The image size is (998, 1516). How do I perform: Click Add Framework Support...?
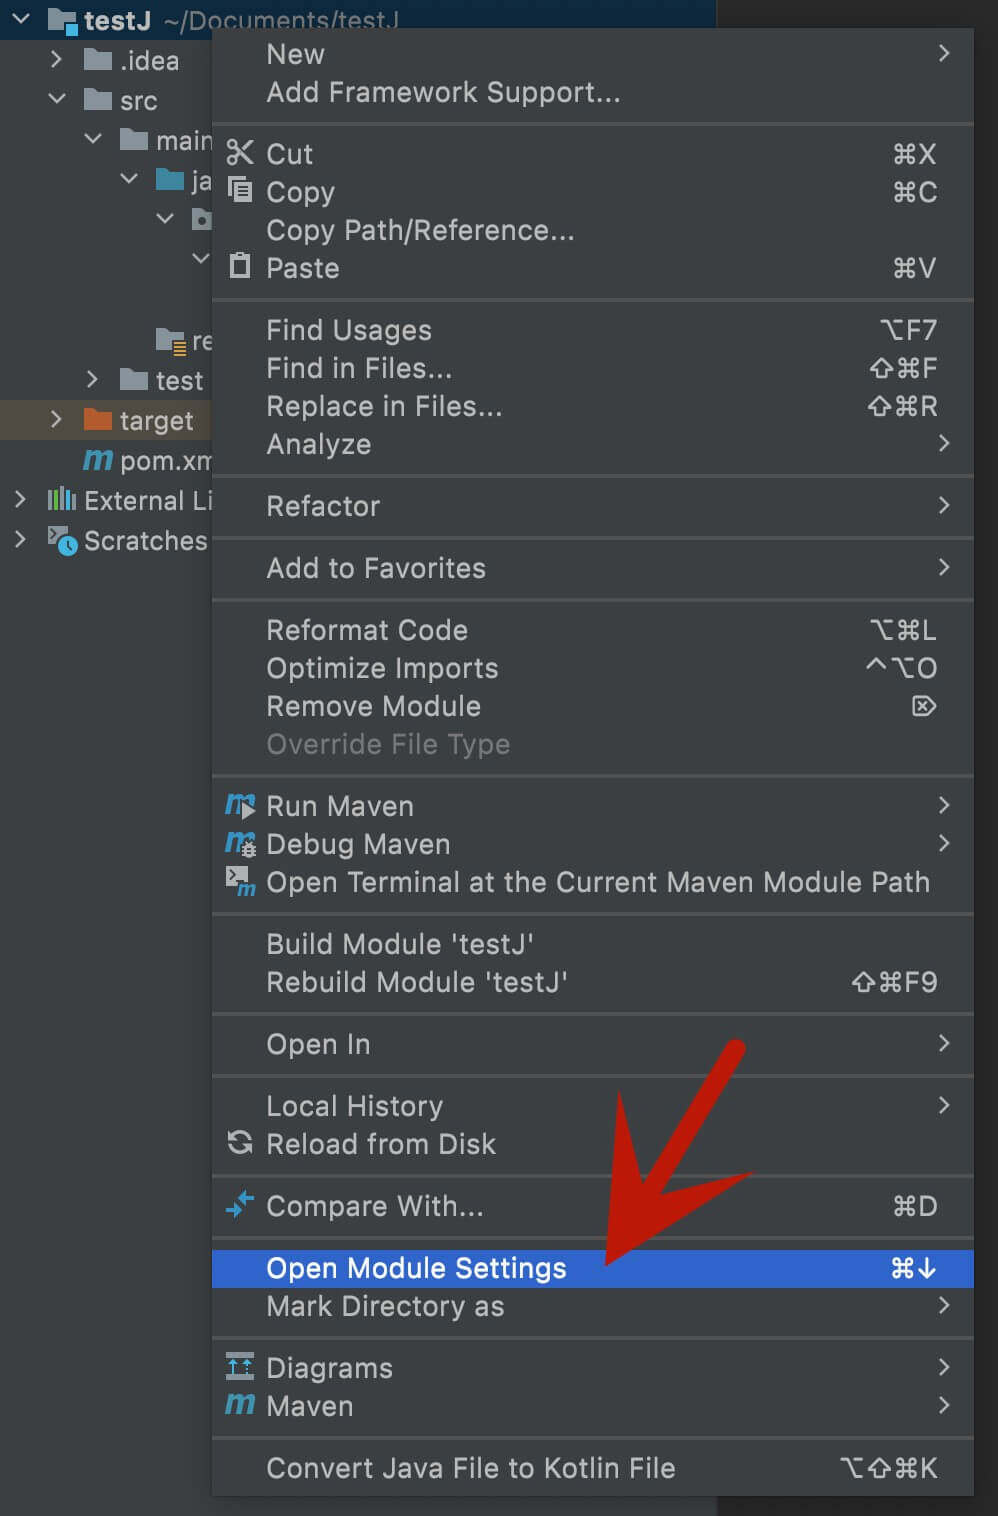[x=442, y=92]
